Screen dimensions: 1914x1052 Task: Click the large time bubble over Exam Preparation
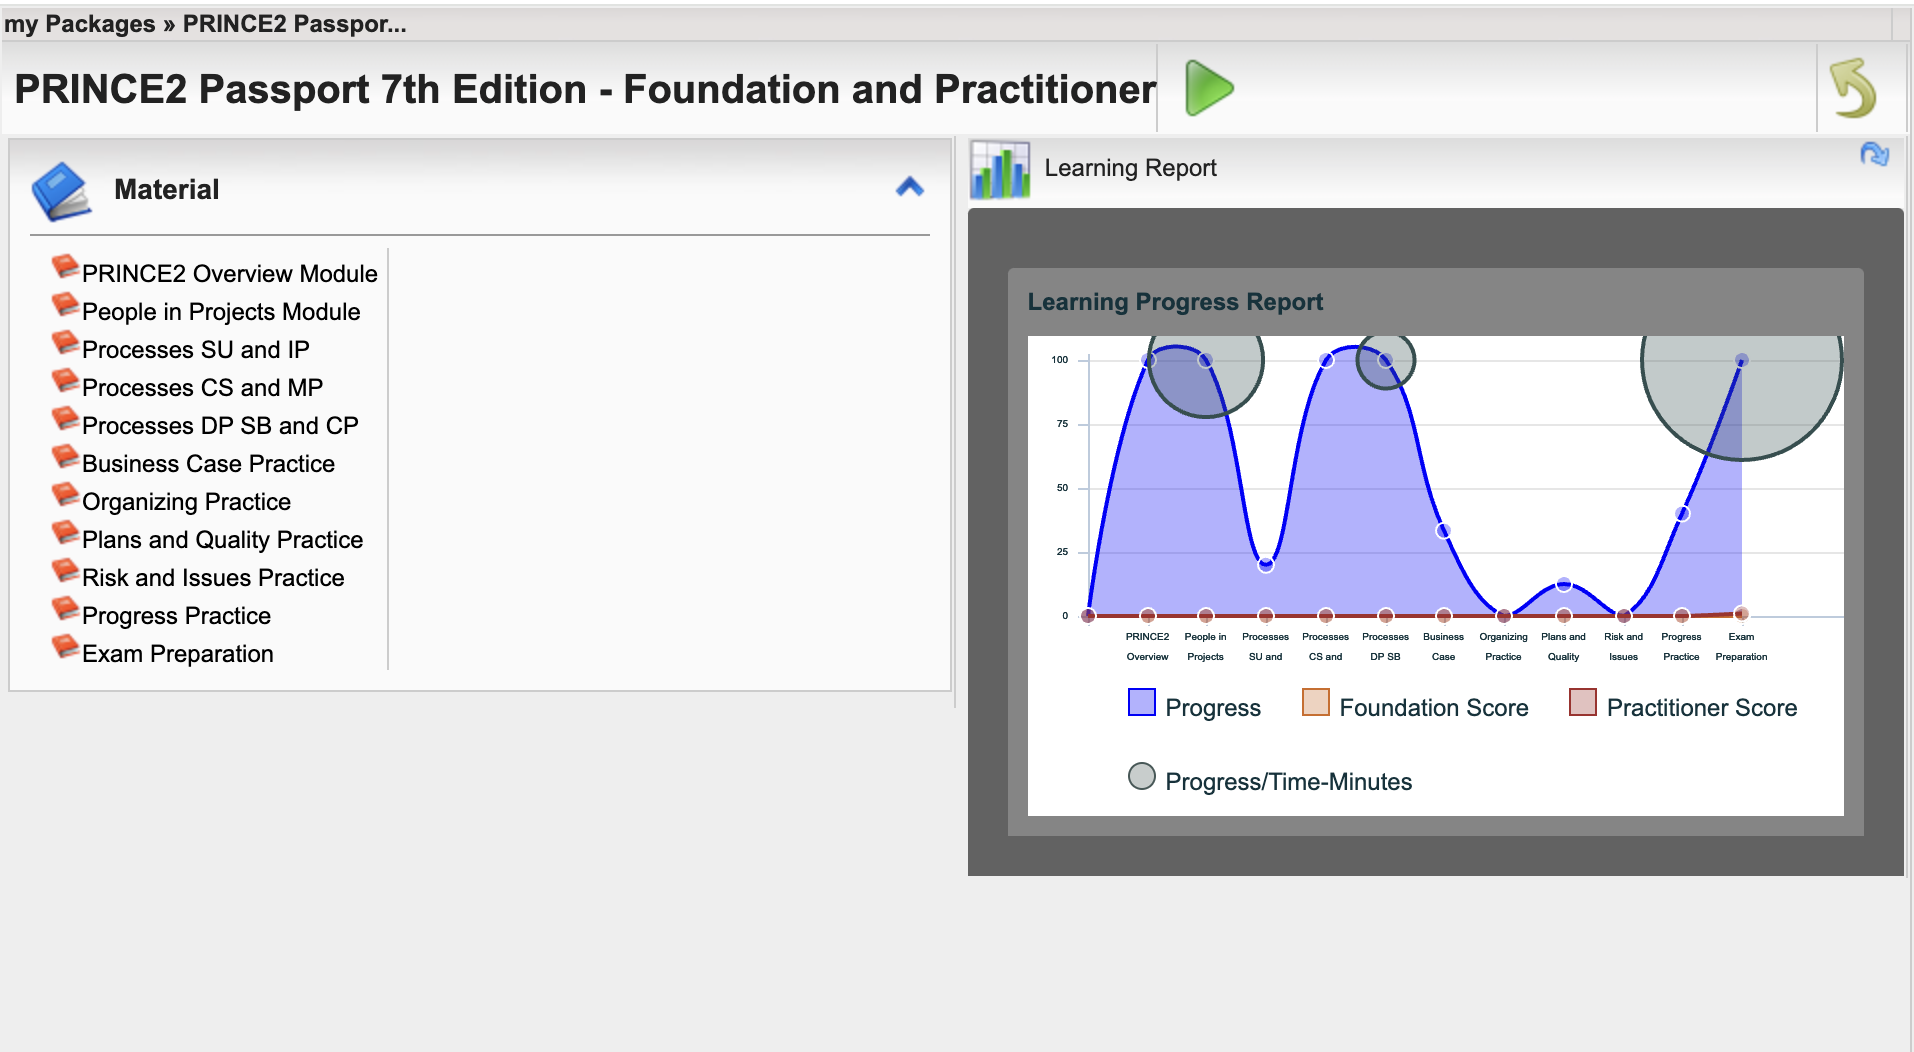(1741, 398)
